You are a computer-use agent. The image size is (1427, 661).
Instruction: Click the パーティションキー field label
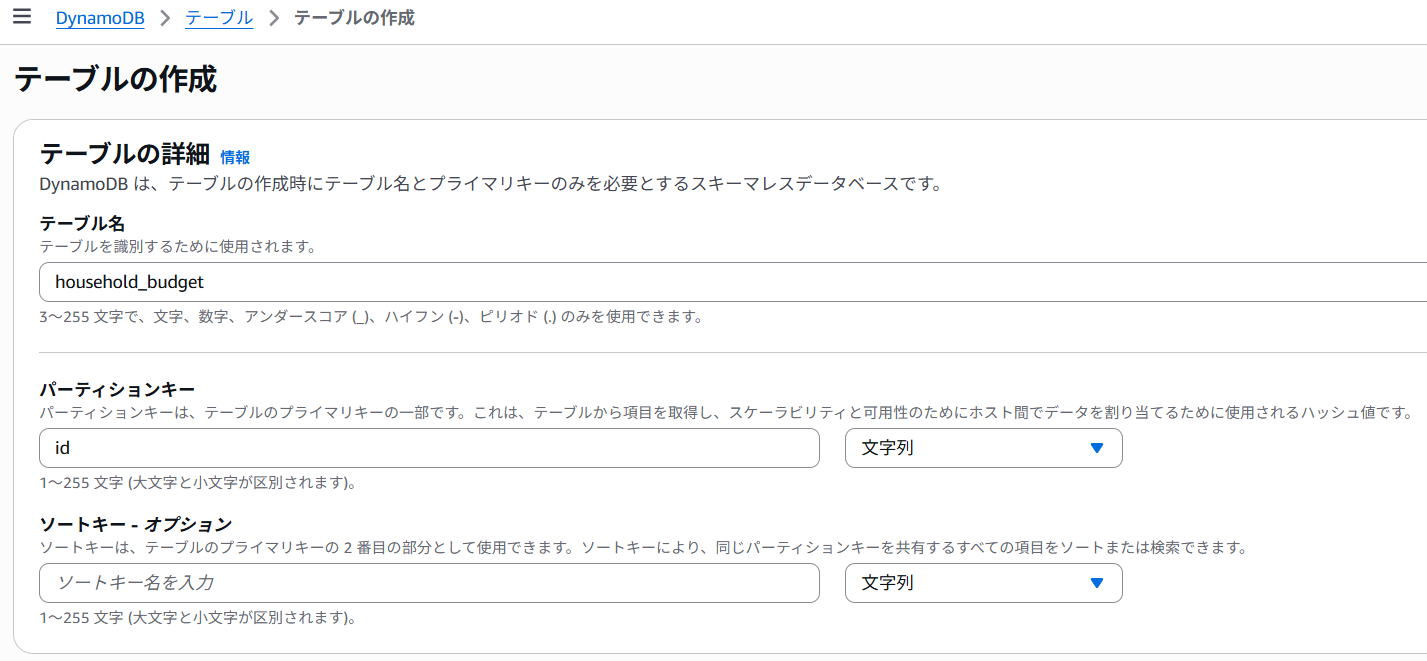pos(117,389)
